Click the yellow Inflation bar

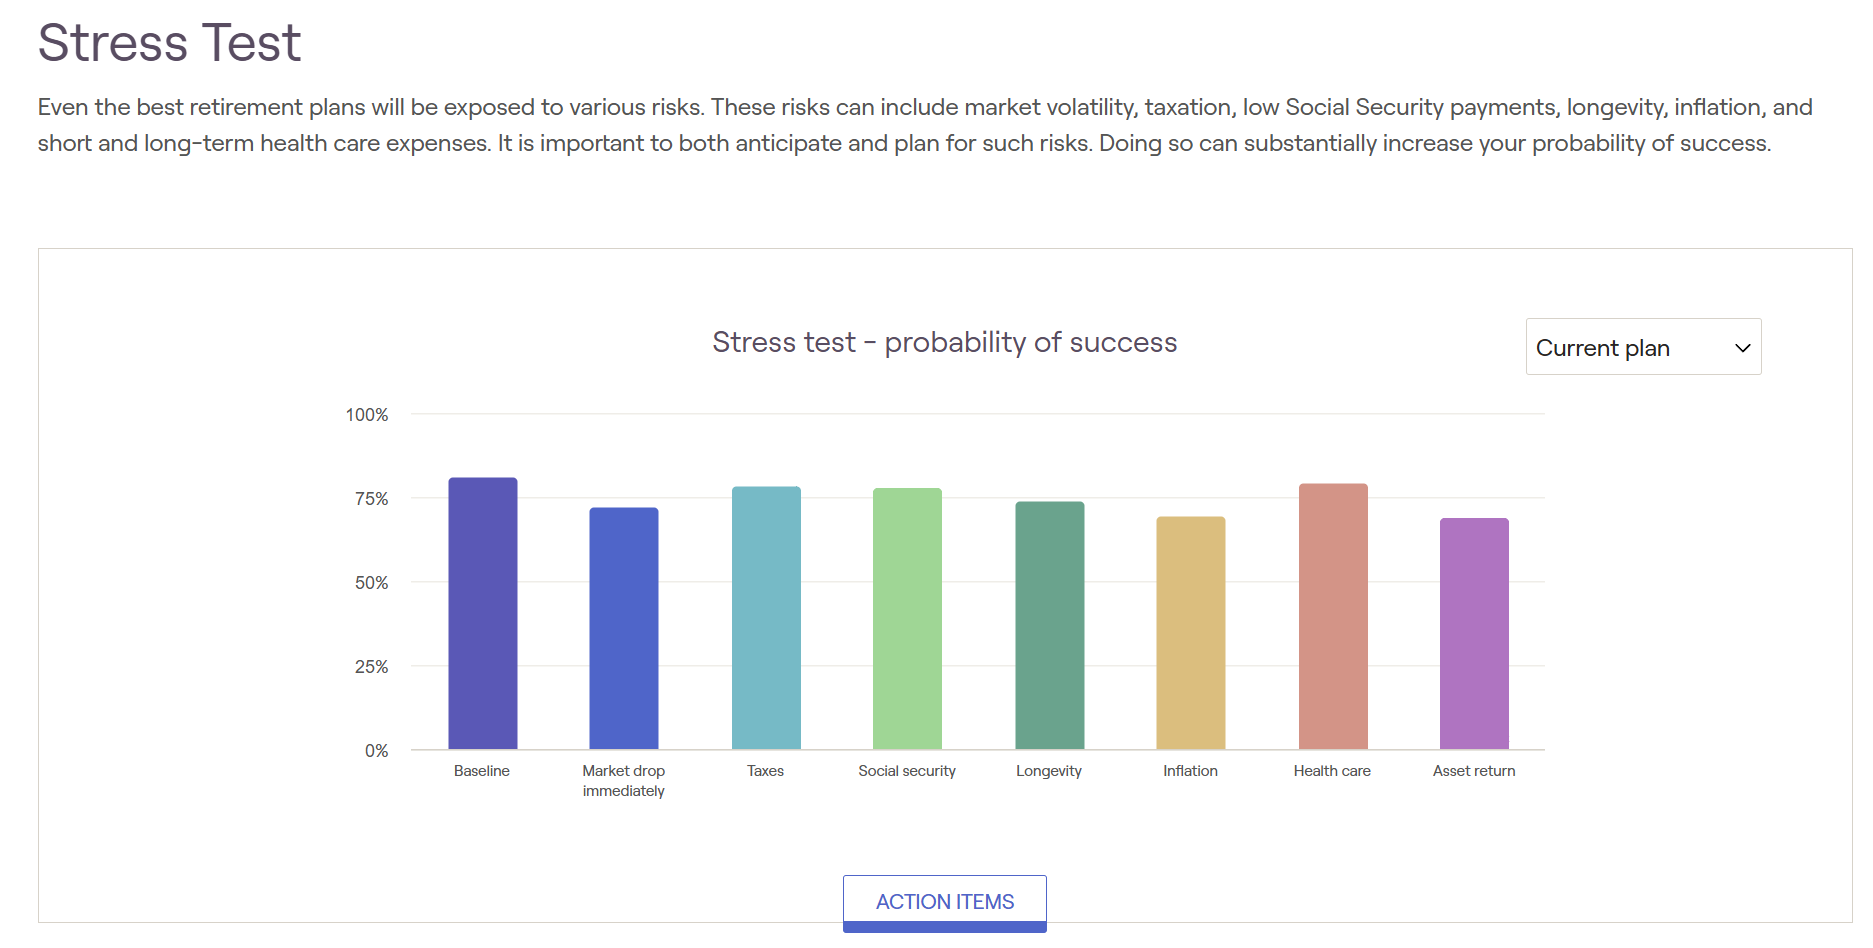click(1191, 633)
